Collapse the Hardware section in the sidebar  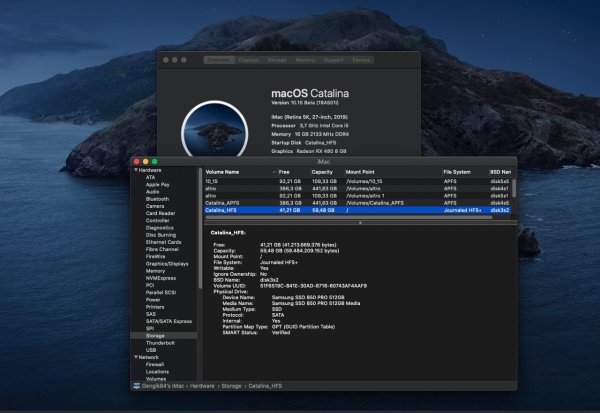pyautogui.click(x=135, y=171)
